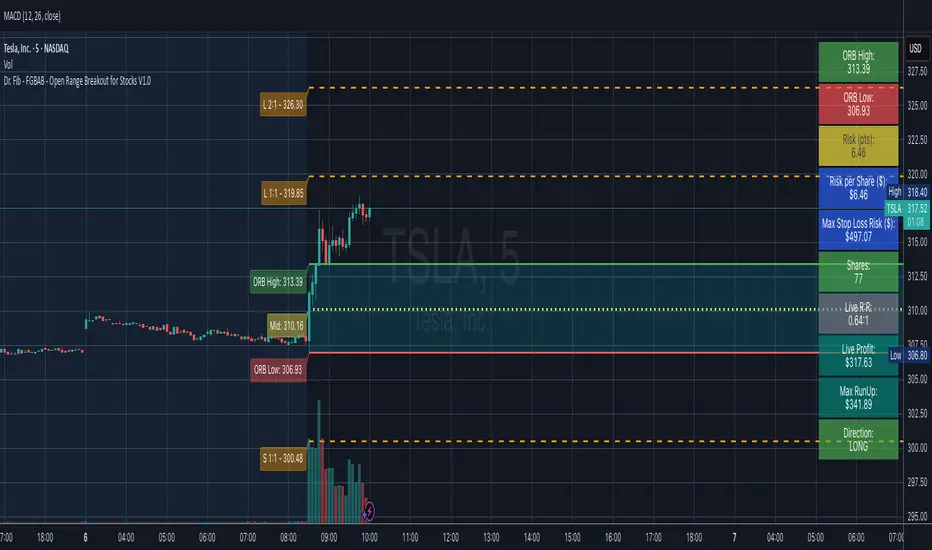
Task: Click the ORB Low: 306.93 chart label
Action: click(278, 370)
